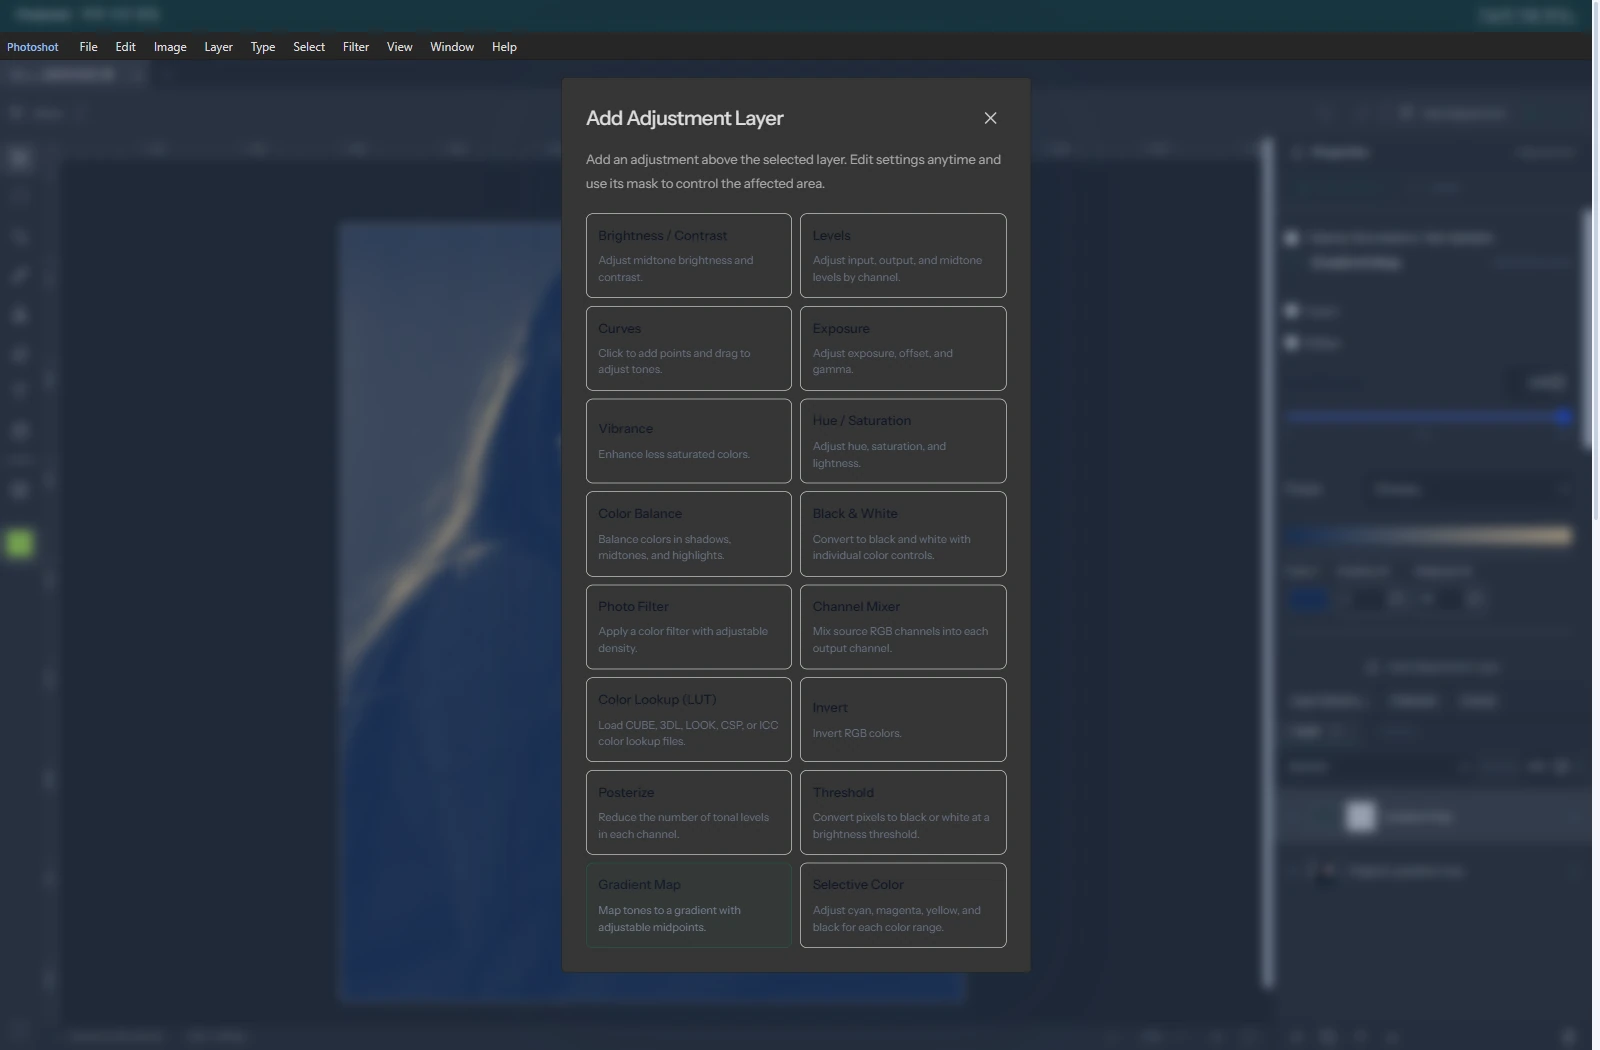Select the Posterize adjustment card

point(689,812)
